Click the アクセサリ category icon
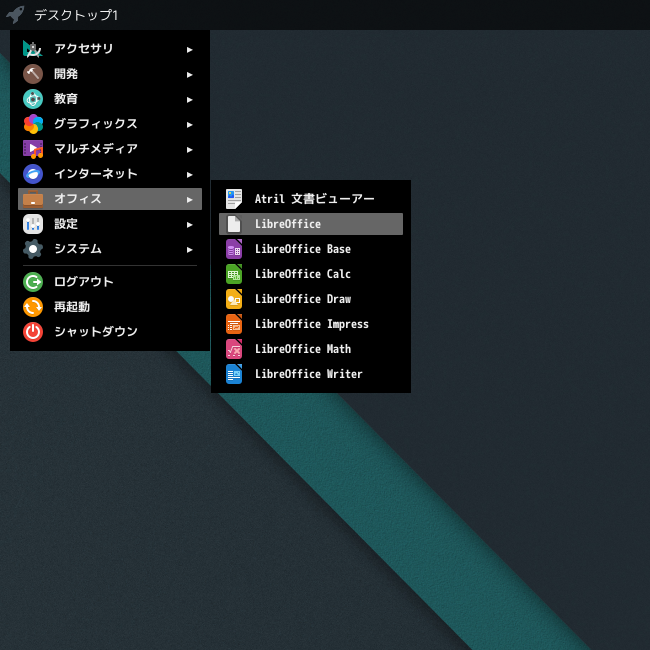650x650 pixels. coord(33,49)
